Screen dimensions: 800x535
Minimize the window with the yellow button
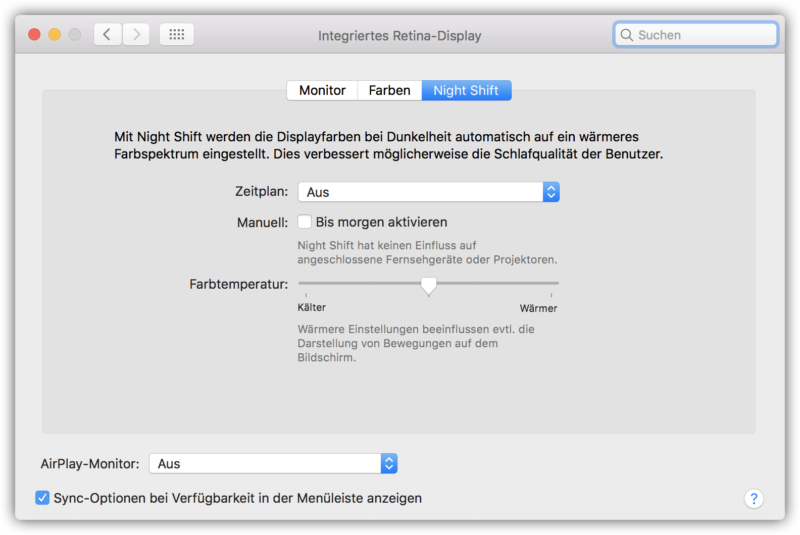tap(55, 34)
